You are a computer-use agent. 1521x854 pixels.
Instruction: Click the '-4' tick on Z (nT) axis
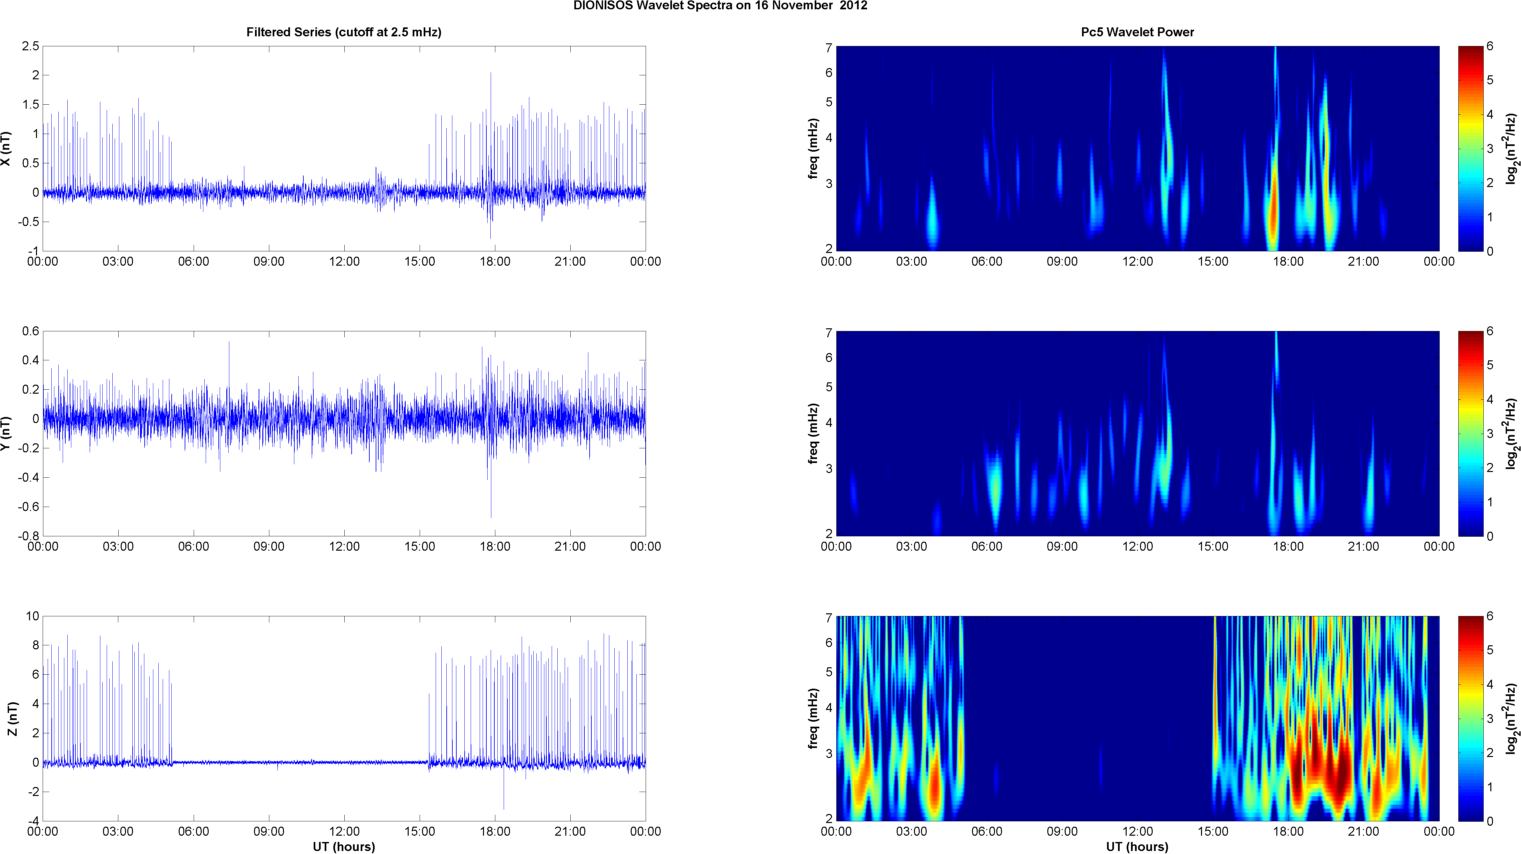32,821
